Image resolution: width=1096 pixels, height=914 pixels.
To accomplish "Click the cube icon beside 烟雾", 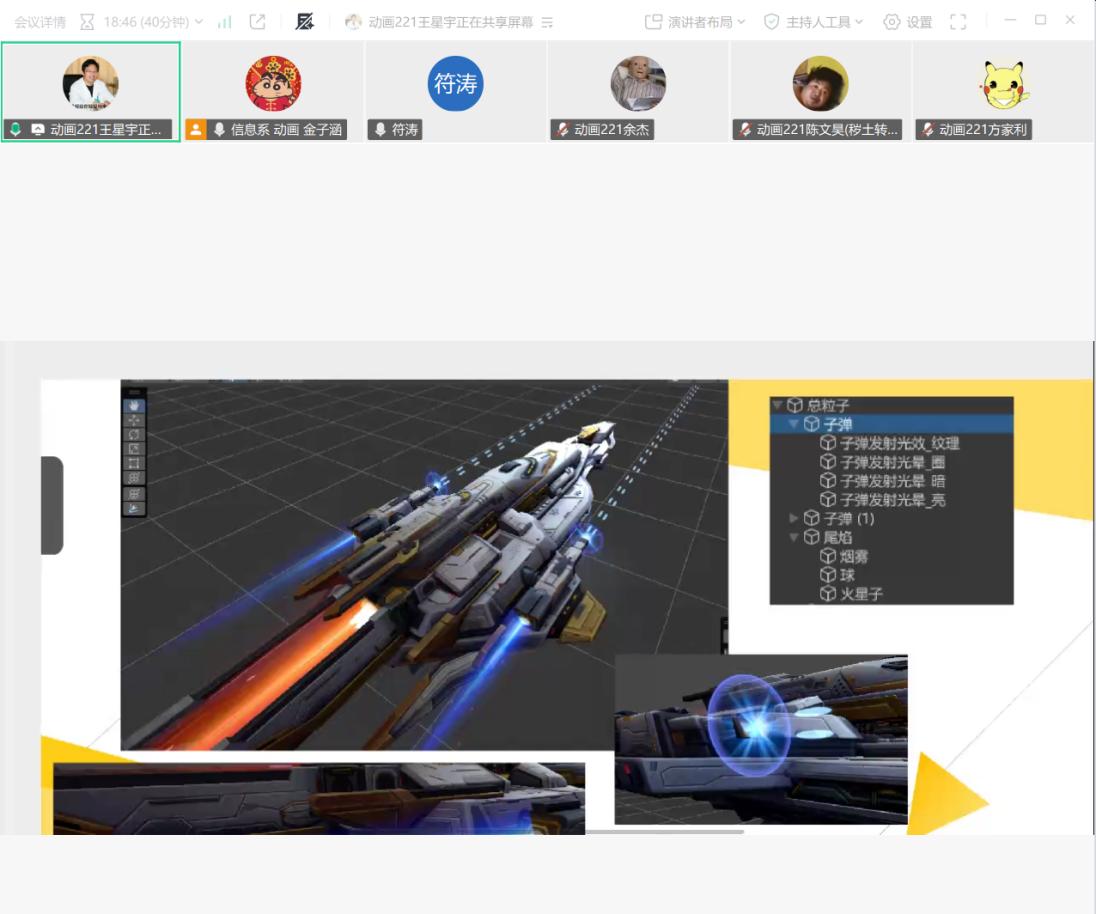I will (x=828, y=556).
